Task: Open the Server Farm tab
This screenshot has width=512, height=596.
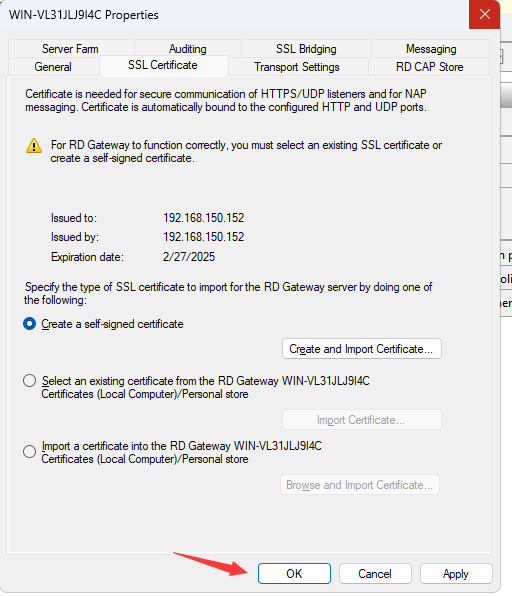Action: coord(70,49)
